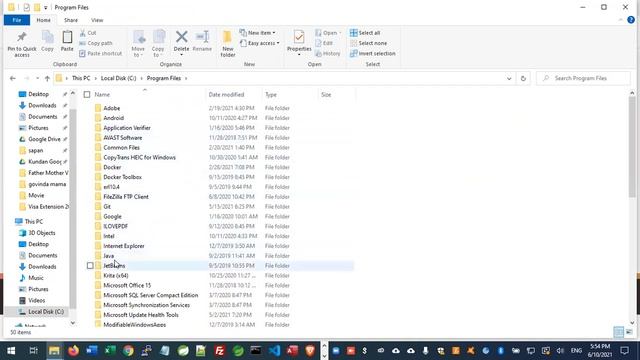Select the Java folder
The image size is (640, 360).
pyautogui.click(x=108, y=256)
